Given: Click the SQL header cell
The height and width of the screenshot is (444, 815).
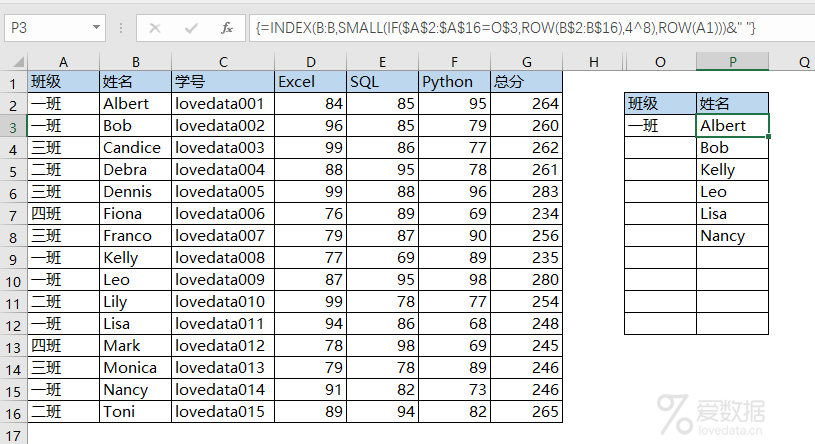Looking at the screenshot, I should click(x=383, y=82).
